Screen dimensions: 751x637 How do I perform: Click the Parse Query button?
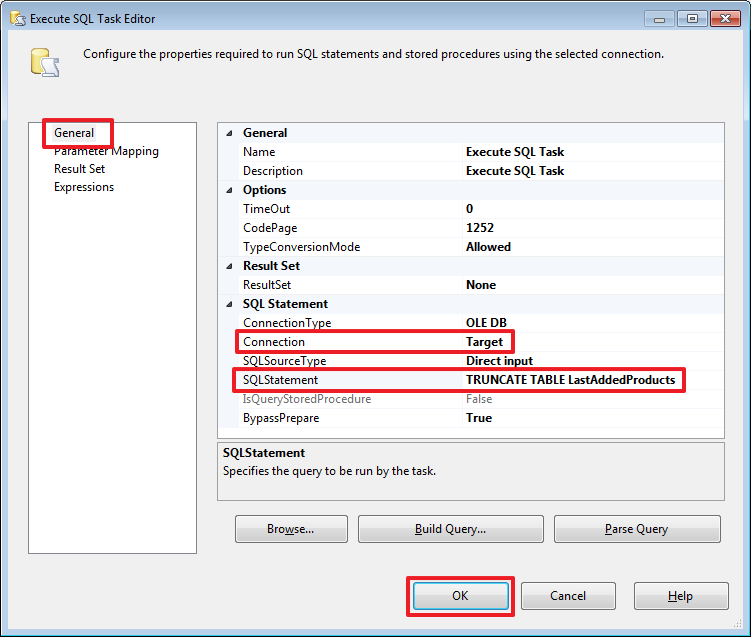coord(637,529)
